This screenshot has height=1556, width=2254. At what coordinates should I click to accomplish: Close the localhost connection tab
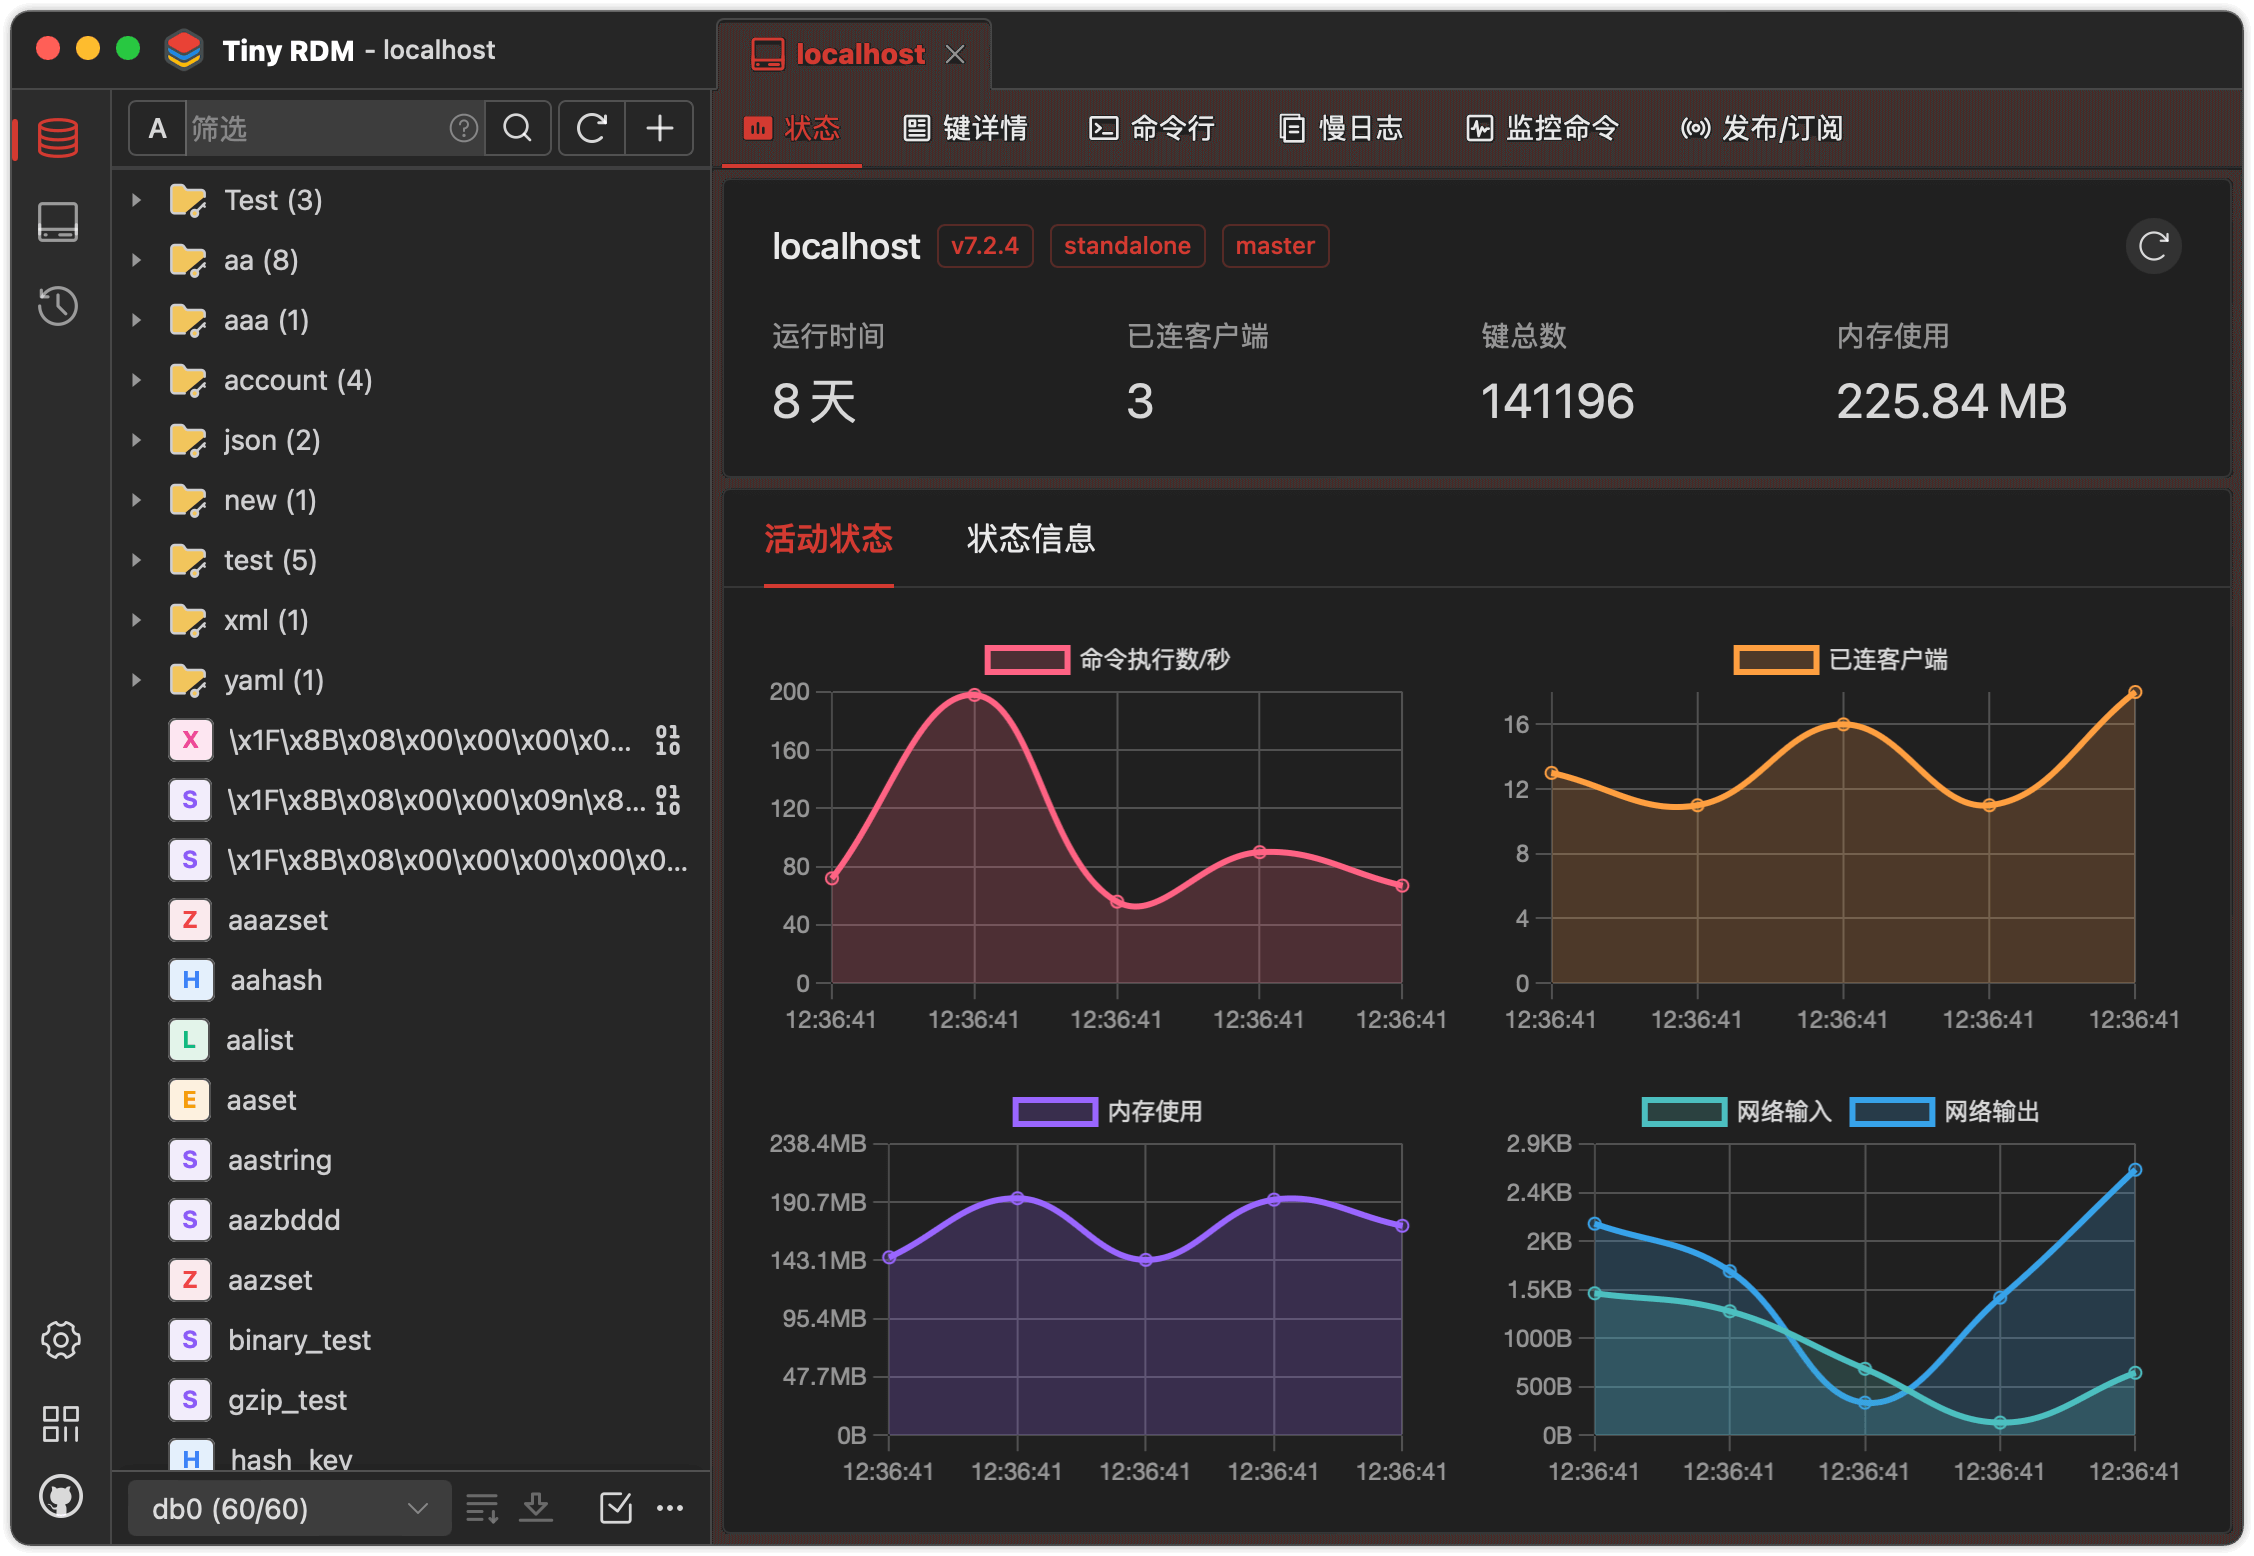(x=955, y=54)
